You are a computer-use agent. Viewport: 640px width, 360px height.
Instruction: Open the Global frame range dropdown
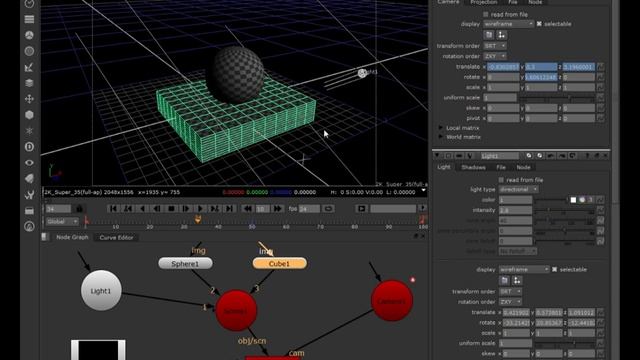(x=62, y=221)
